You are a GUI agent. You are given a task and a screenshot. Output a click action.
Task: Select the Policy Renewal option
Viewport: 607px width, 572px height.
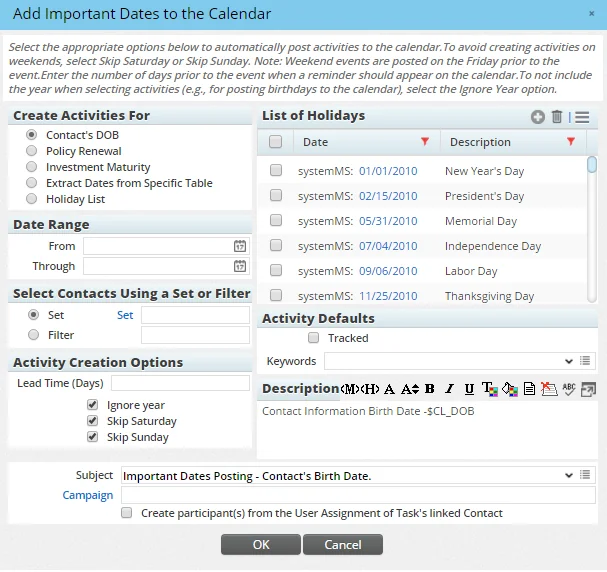(31, 151)
